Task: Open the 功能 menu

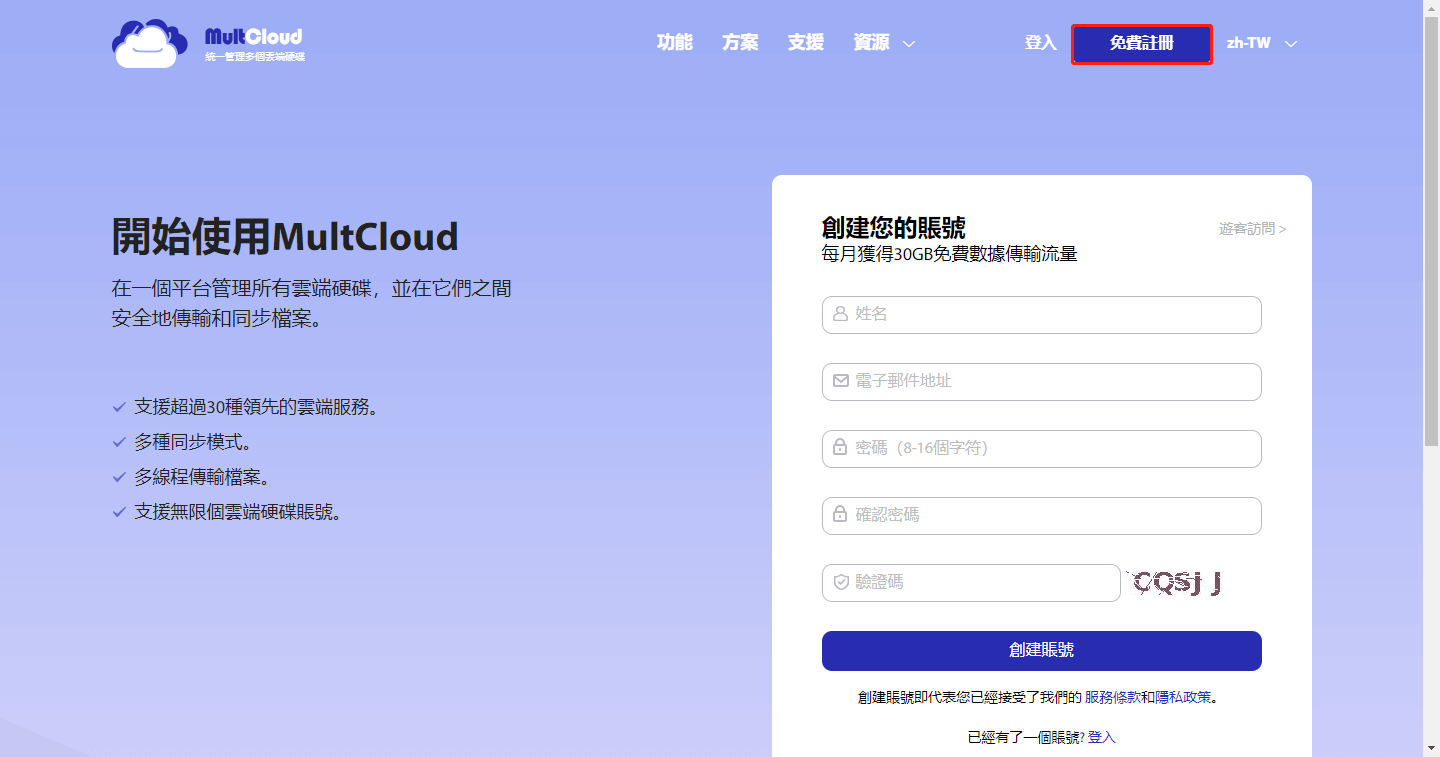Action: 675,43
